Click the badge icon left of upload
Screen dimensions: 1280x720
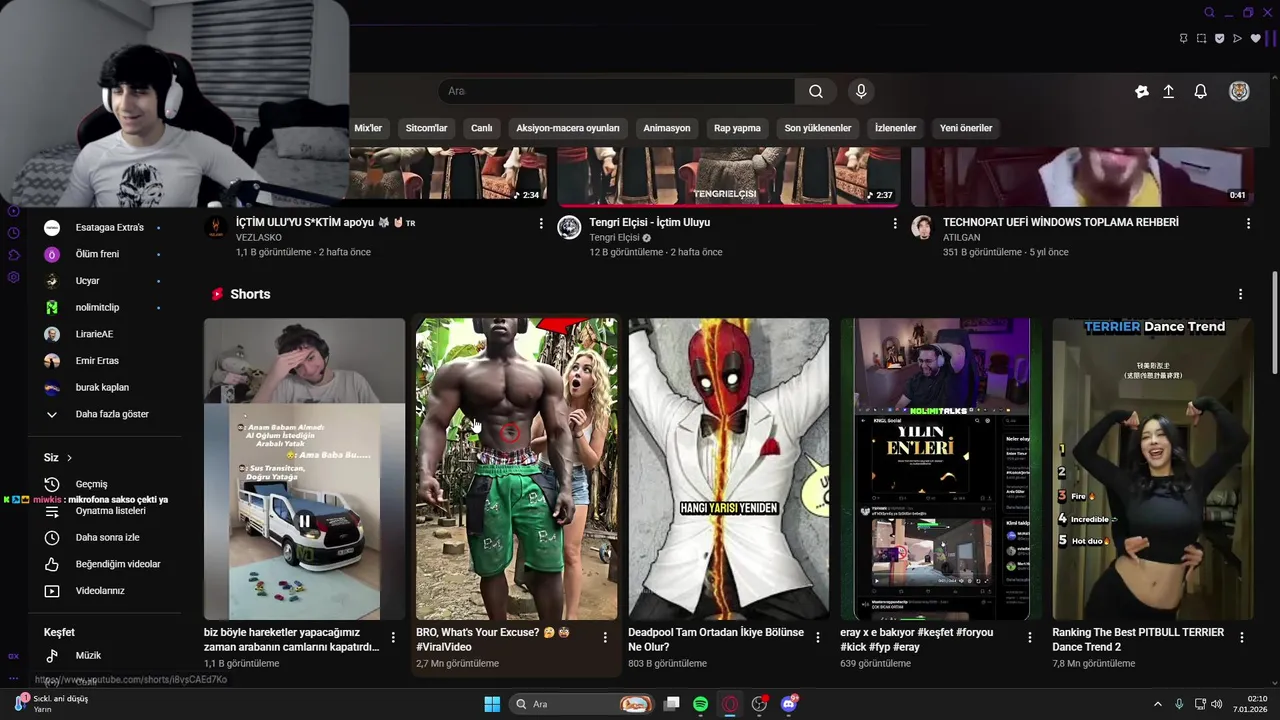tap(1142, 91)
